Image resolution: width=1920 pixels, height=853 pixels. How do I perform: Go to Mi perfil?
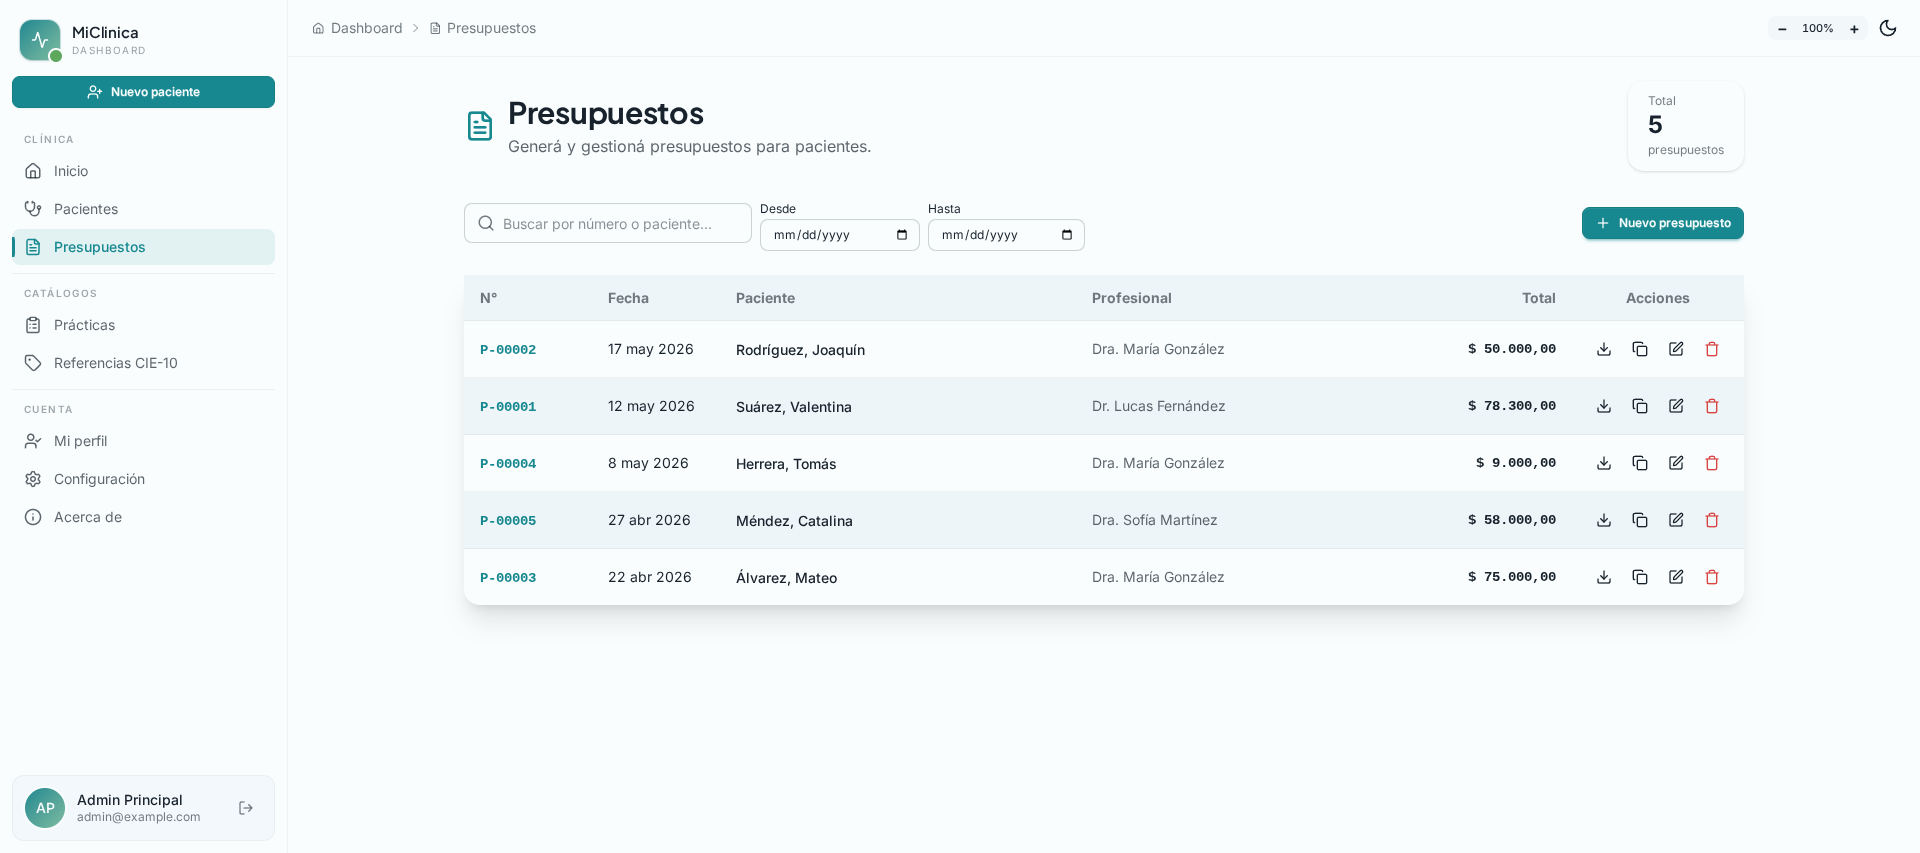143,441
